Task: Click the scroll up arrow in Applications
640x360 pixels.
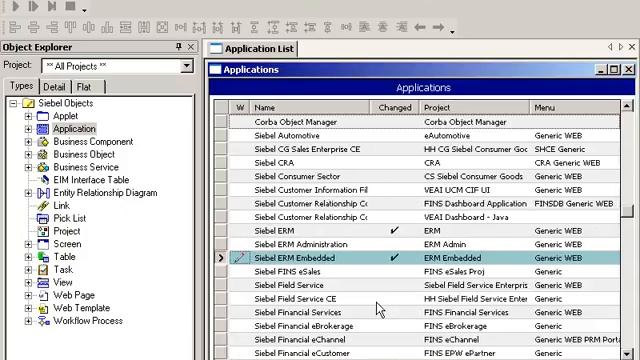Action: click(627, 106)
